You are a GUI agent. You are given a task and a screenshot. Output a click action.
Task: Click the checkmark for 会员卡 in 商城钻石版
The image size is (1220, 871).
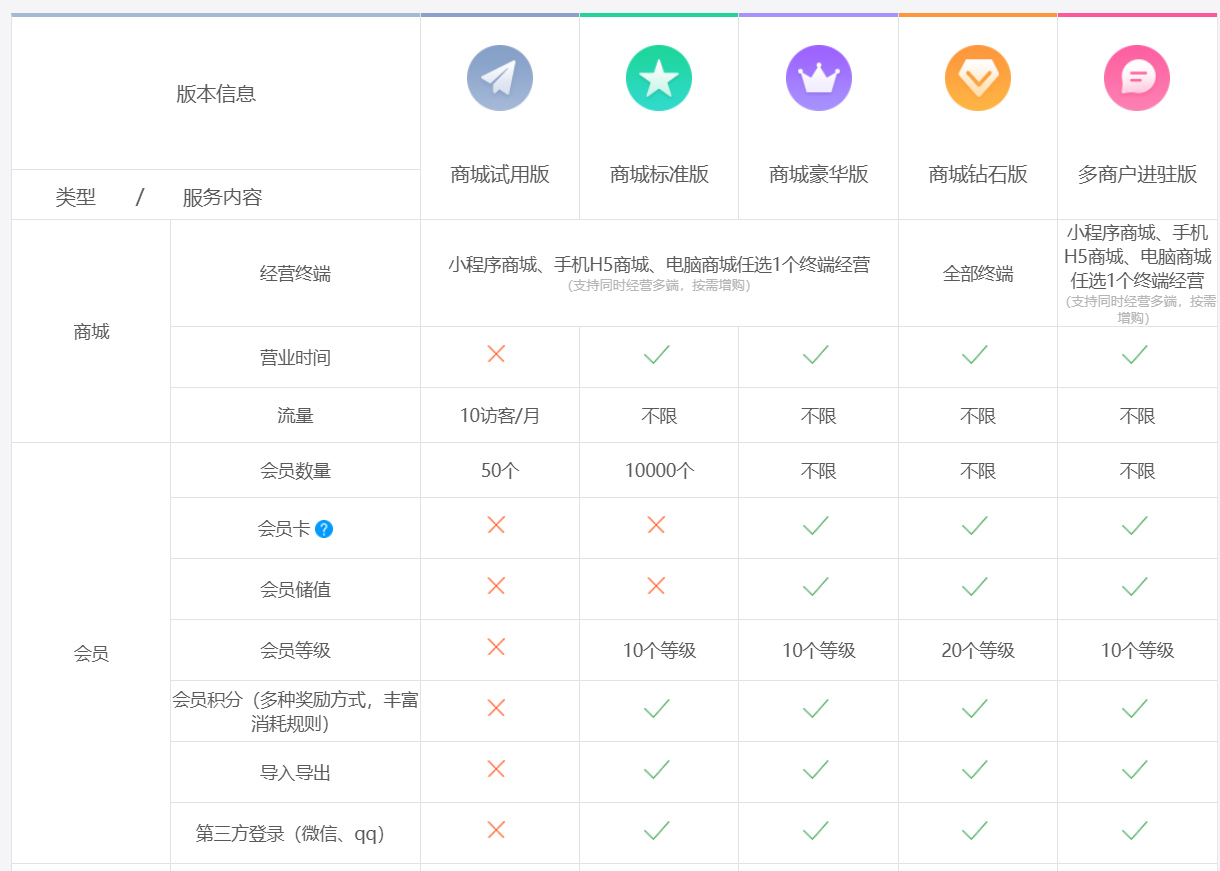(x=975, y=525)
